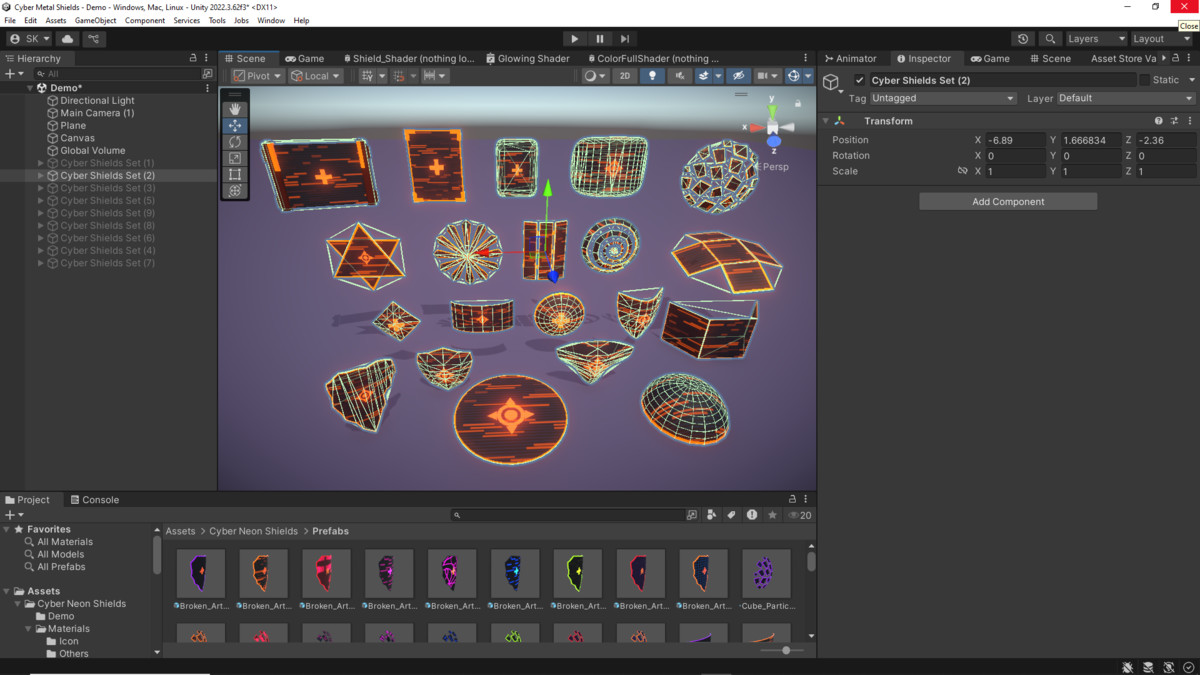Select the Move tool in the Scene toolbar
This screenshot has height=675, width=1200.
(x=235, y=125)
